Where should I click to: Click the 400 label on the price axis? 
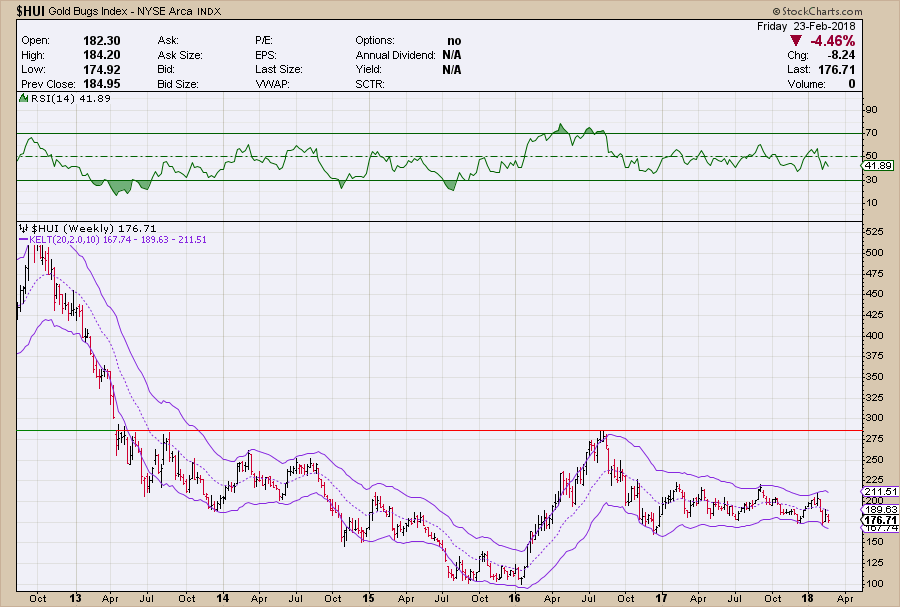874,335
